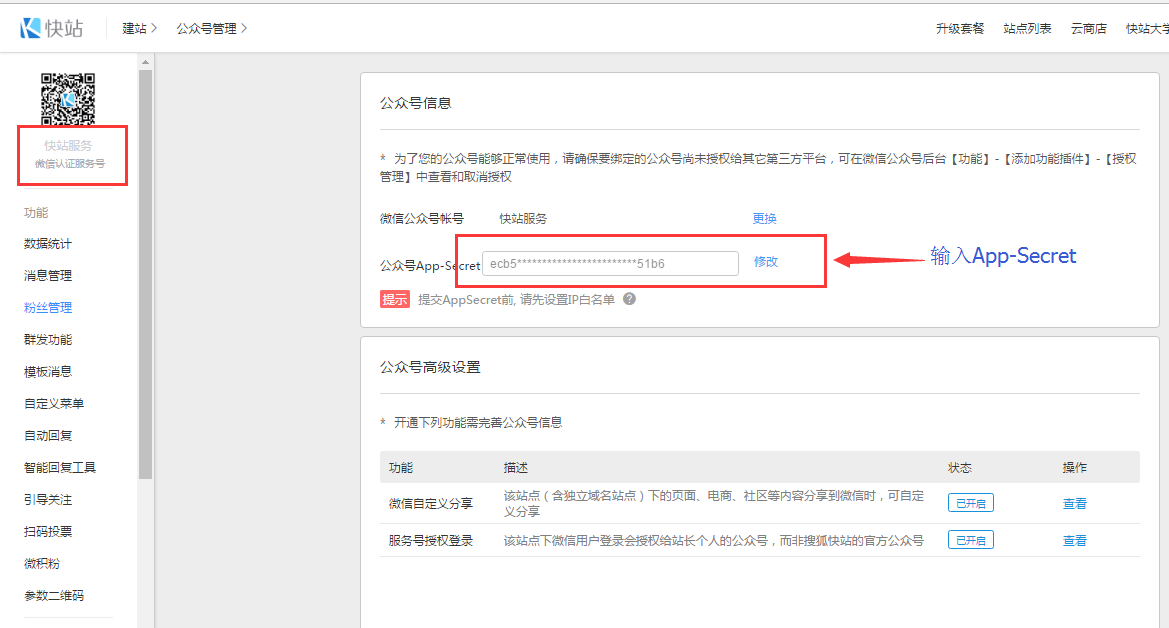View 服务号授权登录 details via 查看
The image size is (1169, 628).
(1074, 540)
